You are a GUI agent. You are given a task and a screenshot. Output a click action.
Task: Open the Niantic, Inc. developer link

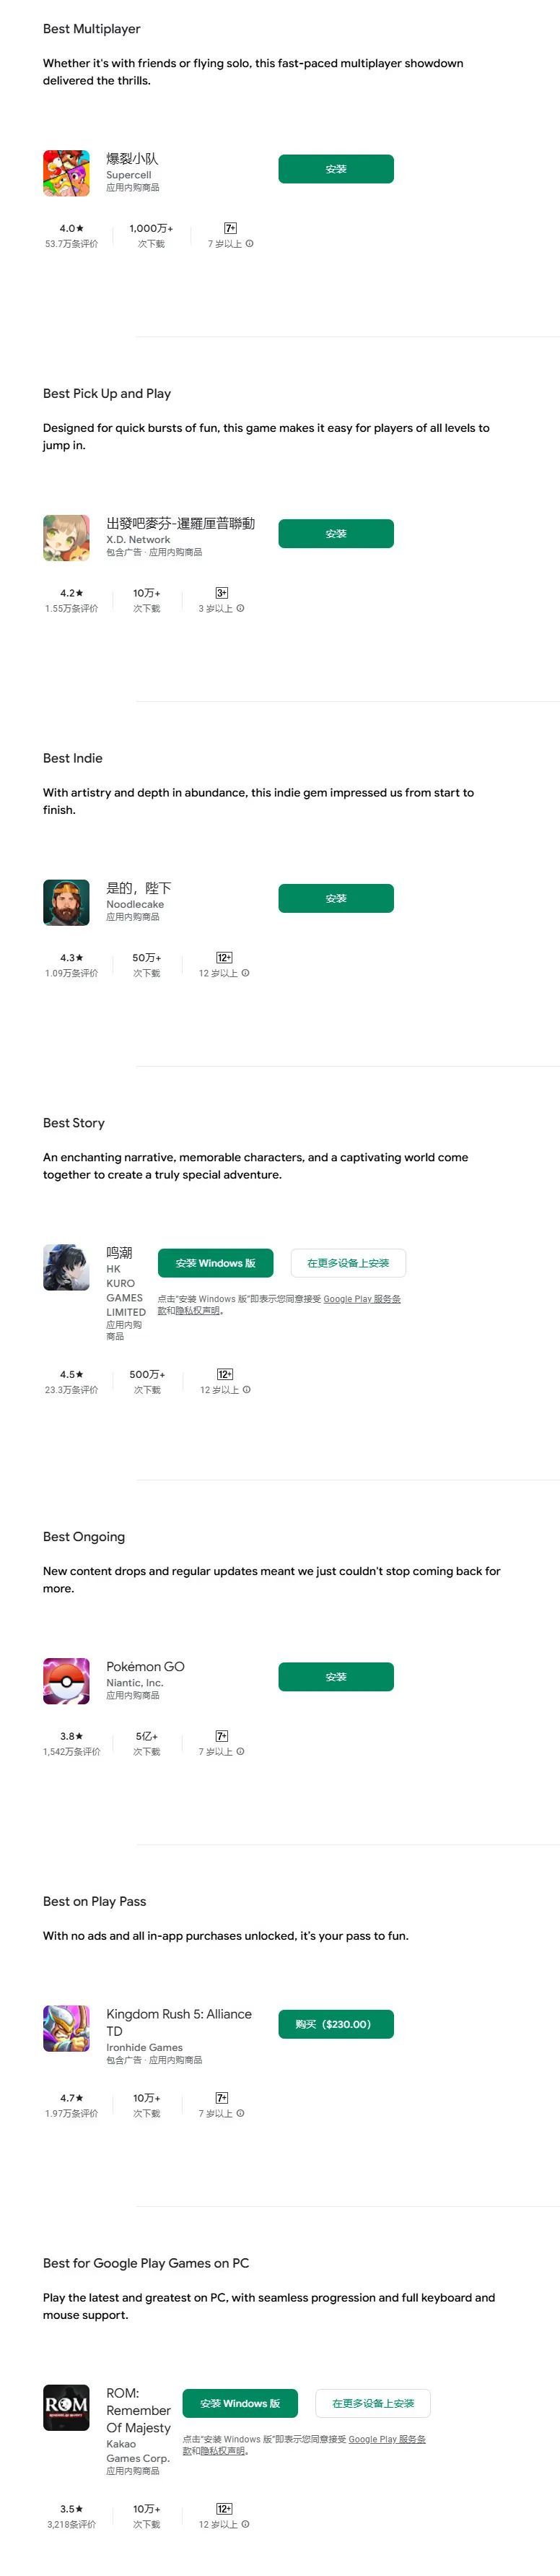[x=134, y=1683]
